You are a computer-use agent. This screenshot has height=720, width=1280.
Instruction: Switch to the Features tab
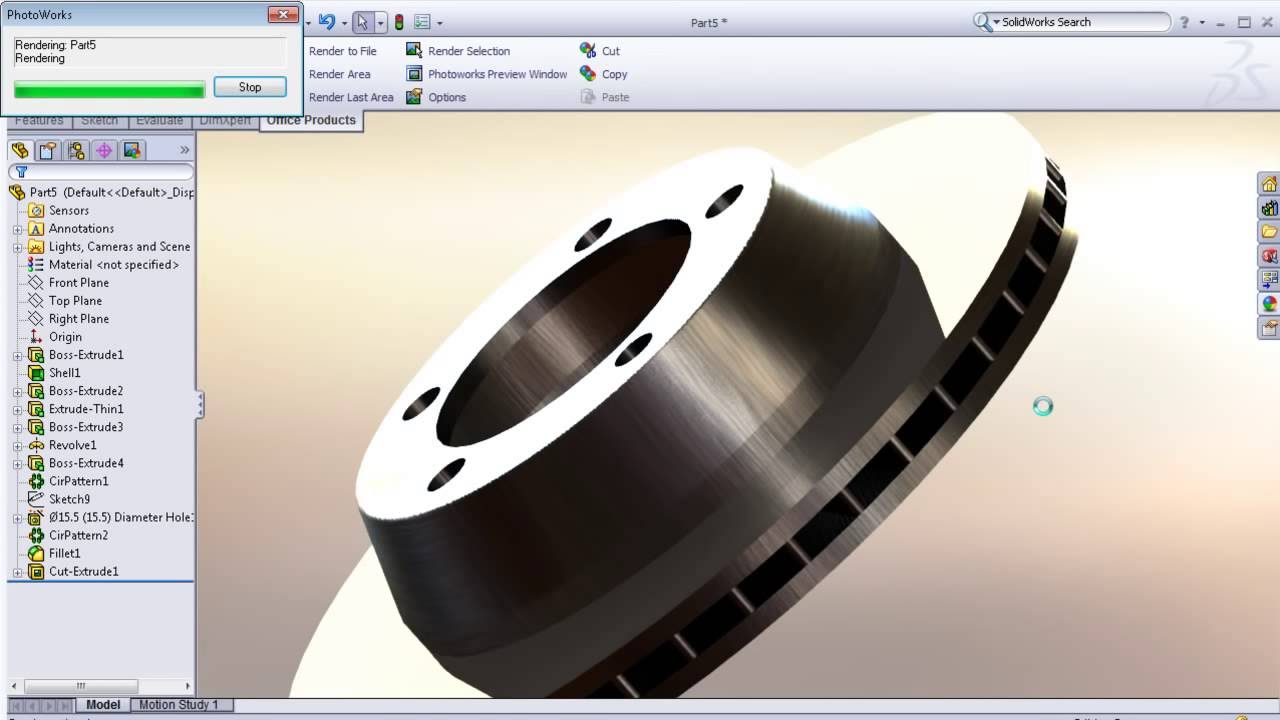[x=39, y=121]
